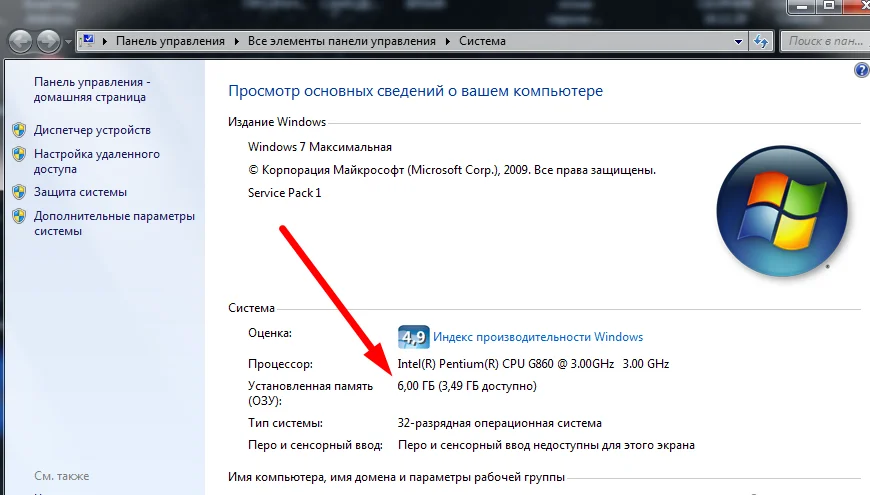
Task: Click Перо и сенсорный ввод недоступны value
Action: (x=546, y=445)
